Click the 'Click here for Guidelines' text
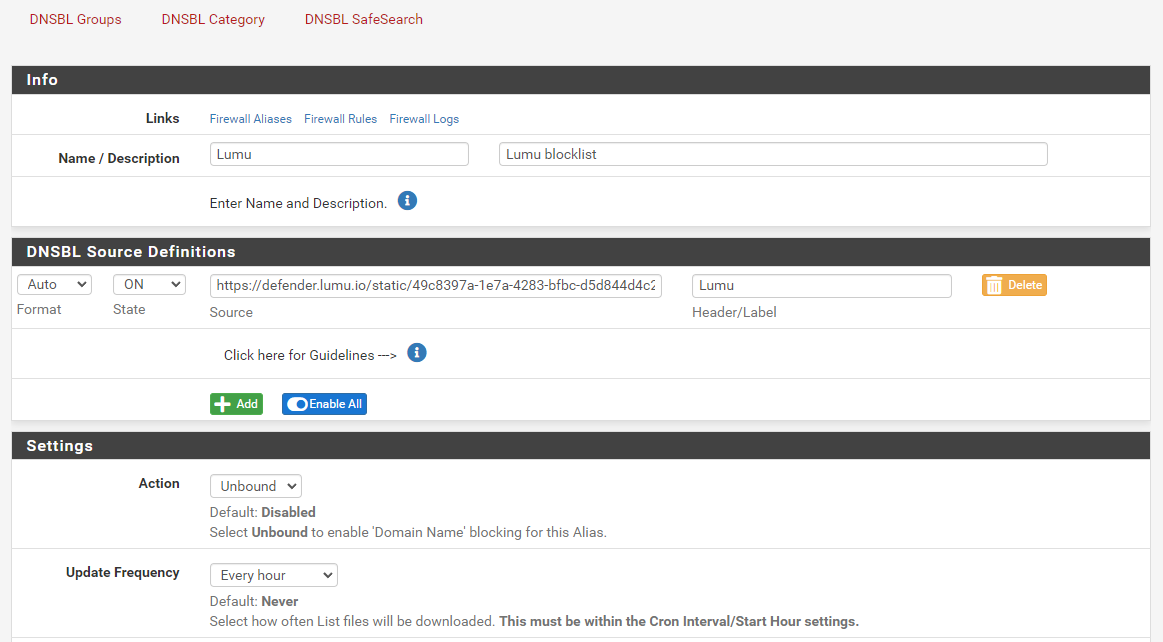 pyautogui.click(x=310, y=355)
